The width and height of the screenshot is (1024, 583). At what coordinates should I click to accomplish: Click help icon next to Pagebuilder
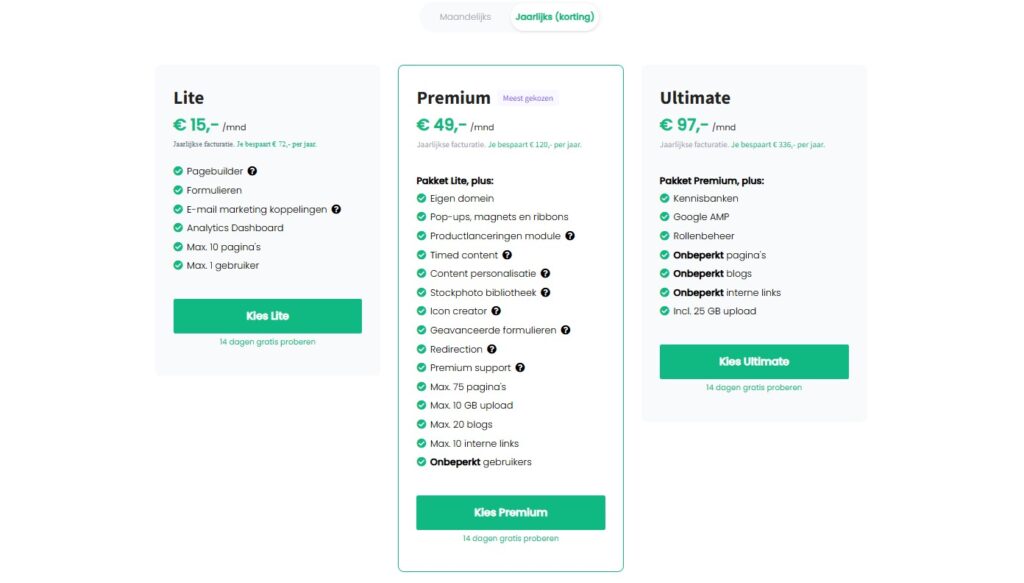[252, 171]
